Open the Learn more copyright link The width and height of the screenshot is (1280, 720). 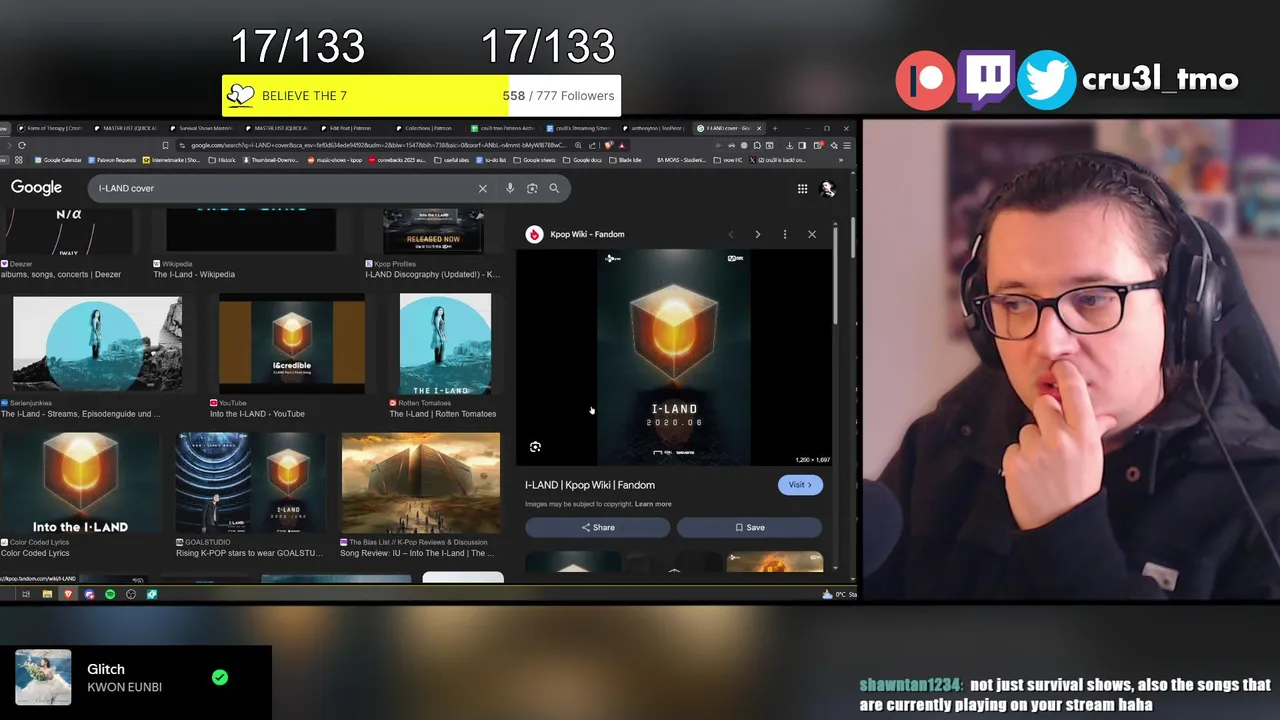click(653, 504)
